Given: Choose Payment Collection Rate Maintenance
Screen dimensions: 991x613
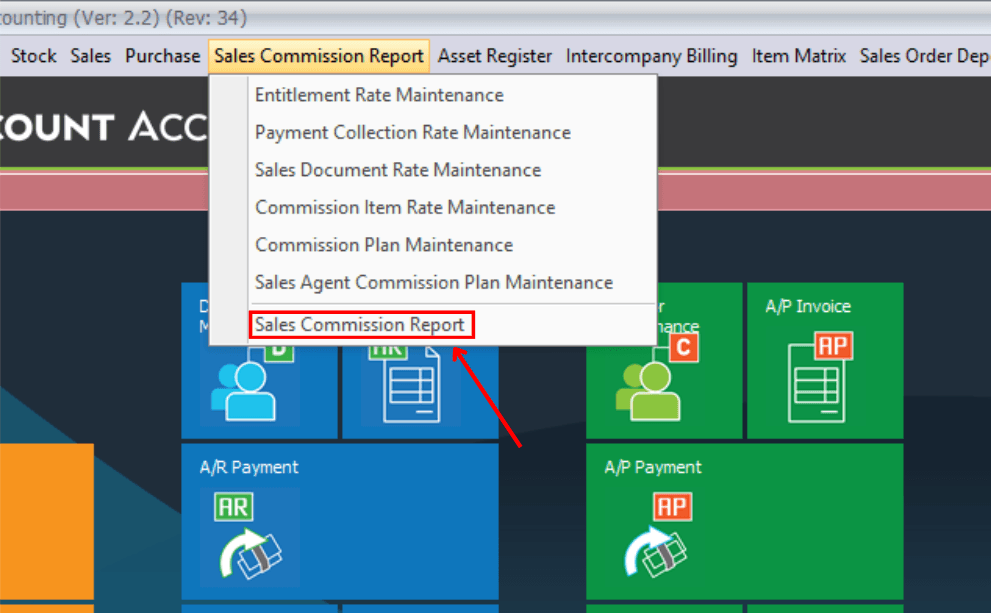Looking at the screenshot, I should (x=412, y=132).
